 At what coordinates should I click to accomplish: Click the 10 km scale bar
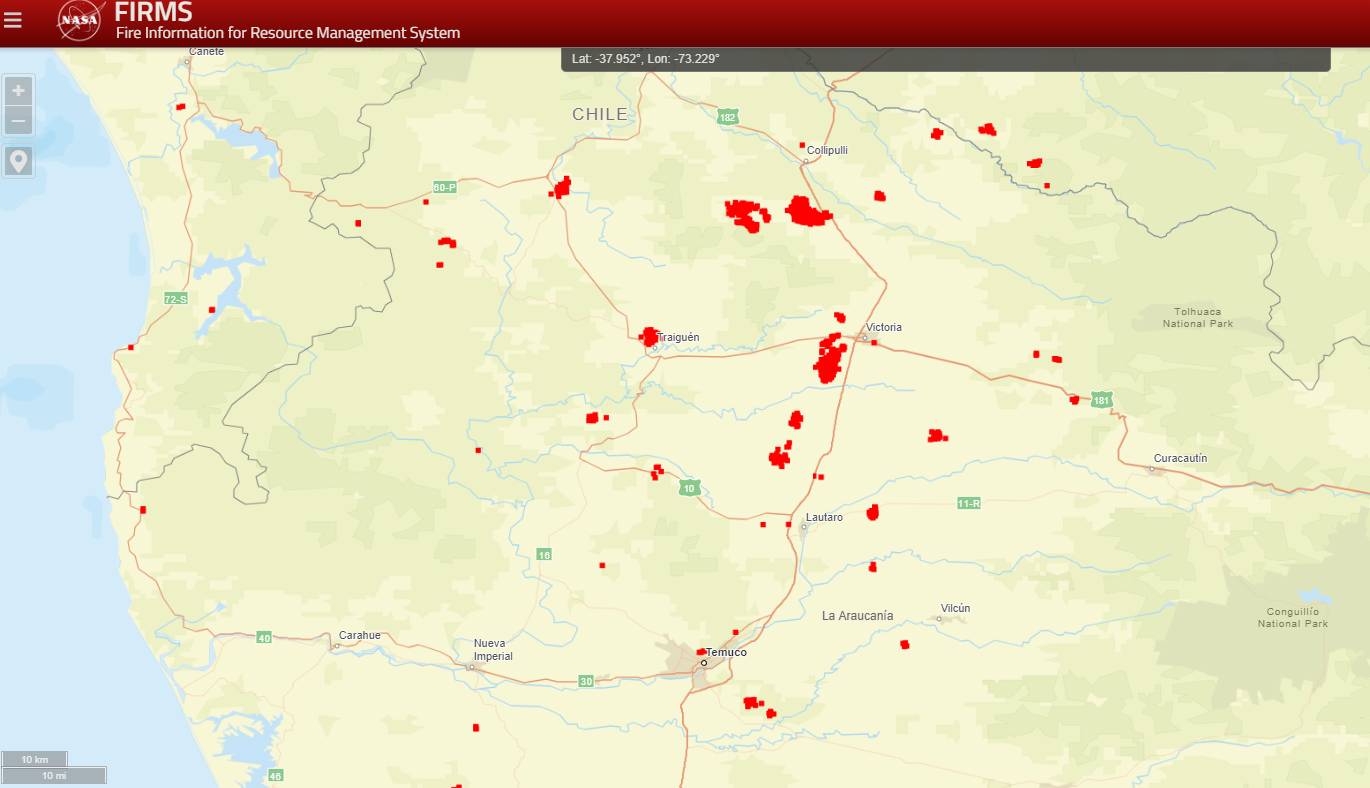pos(35,759)
